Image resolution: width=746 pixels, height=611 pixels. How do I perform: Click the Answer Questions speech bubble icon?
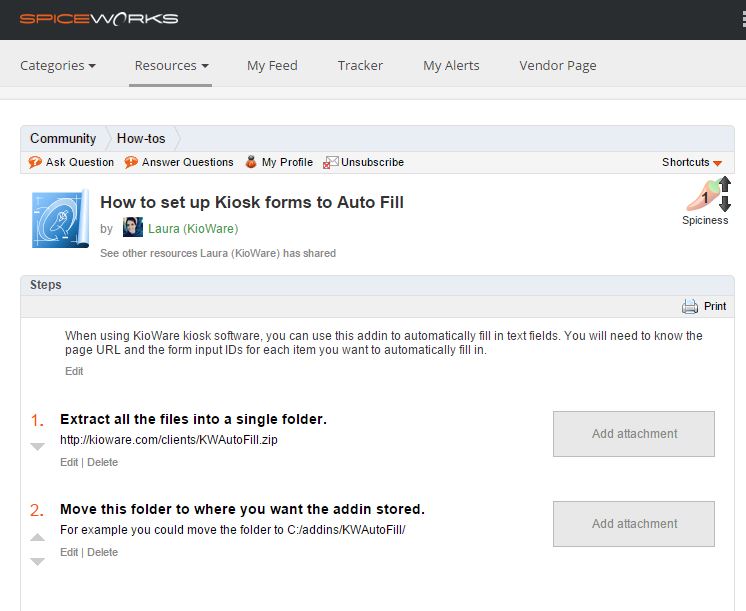click(131, 162)
